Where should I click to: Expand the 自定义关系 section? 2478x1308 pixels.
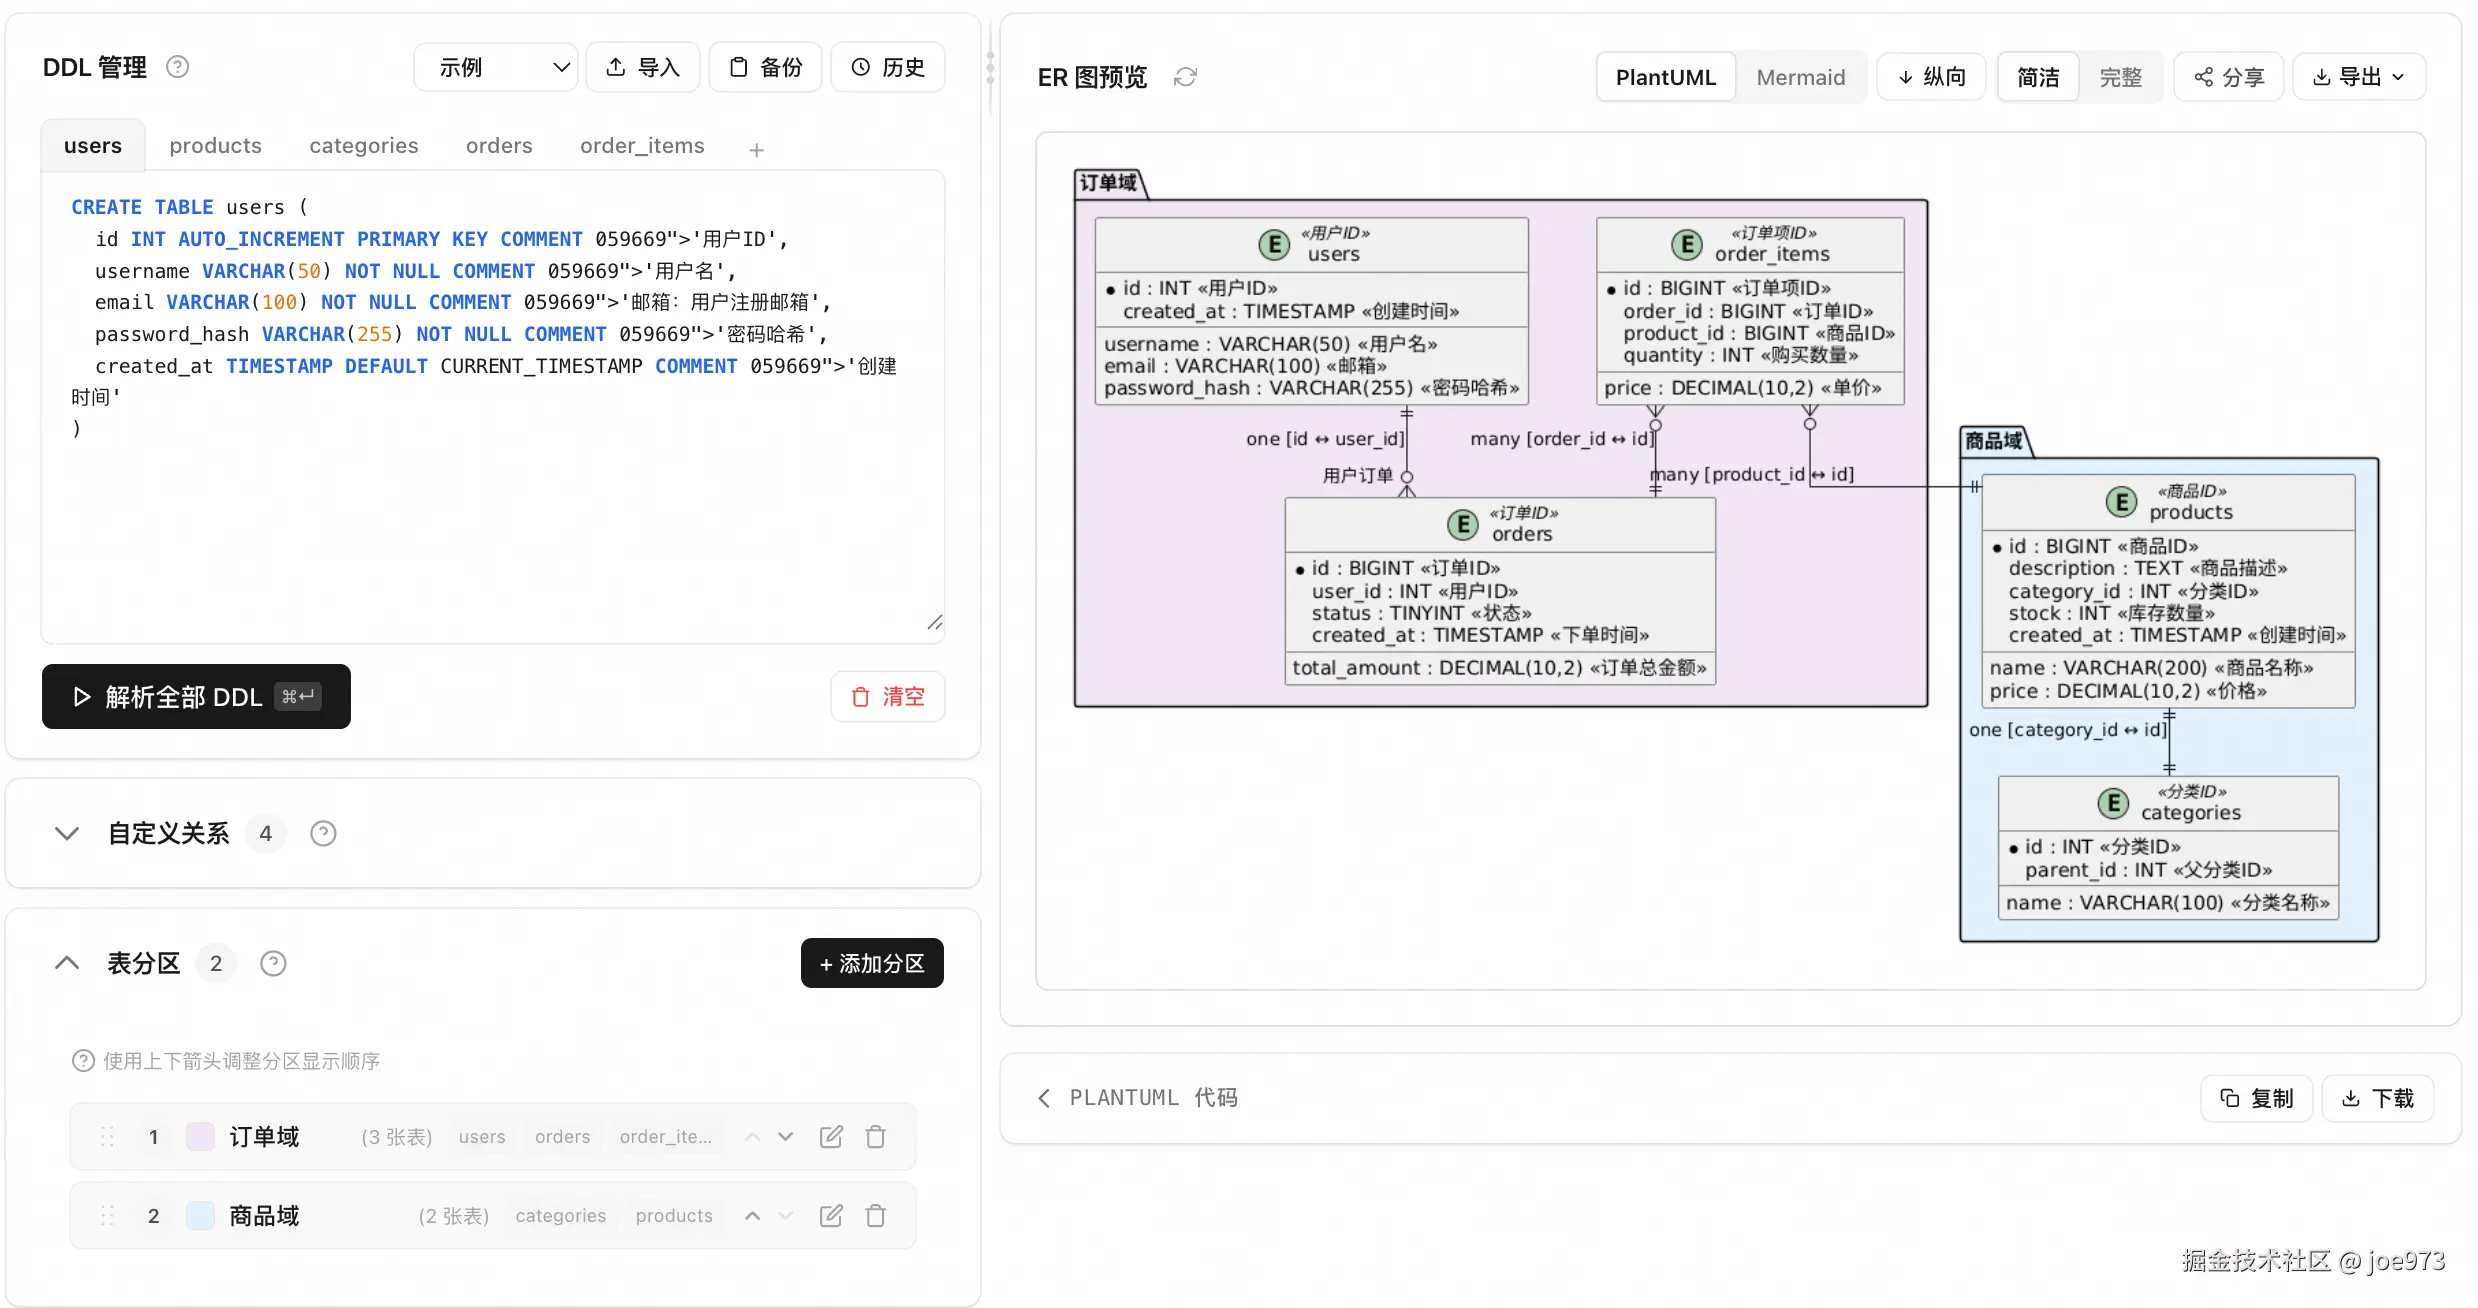(67, 833)
